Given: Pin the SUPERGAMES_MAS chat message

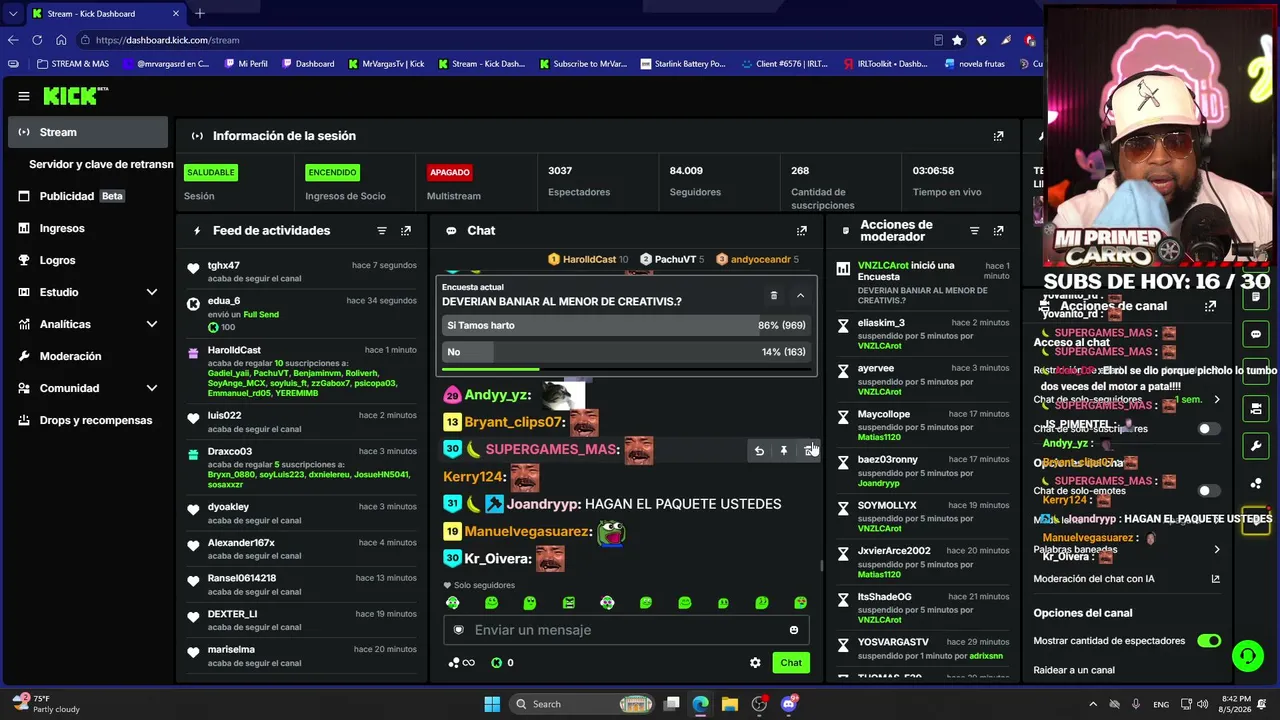Looking at the screenshot, I should click(784, 451).
